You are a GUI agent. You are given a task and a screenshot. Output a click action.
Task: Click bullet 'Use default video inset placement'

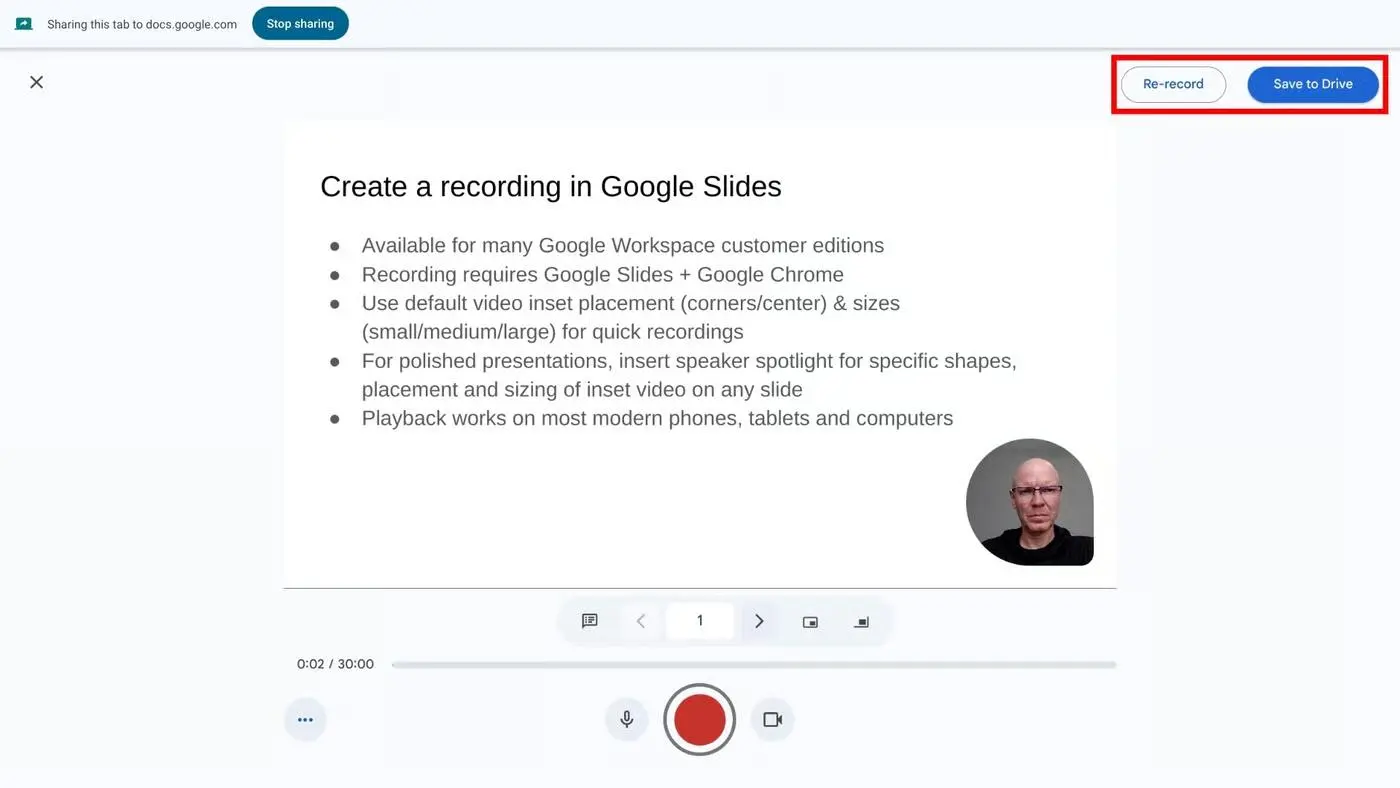point(631,317)
